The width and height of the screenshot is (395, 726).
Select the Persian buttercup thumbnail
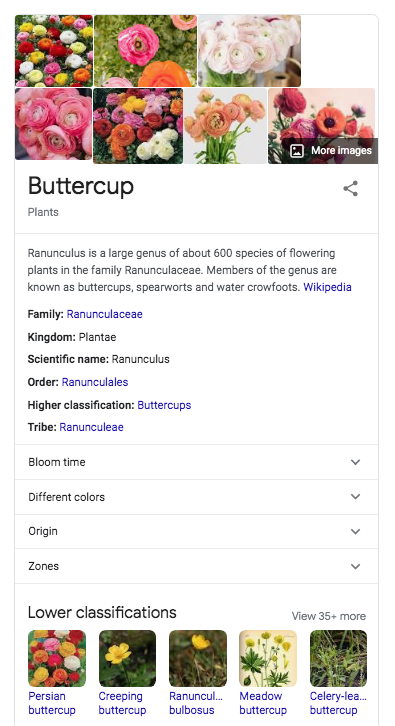tap(57, 658)
